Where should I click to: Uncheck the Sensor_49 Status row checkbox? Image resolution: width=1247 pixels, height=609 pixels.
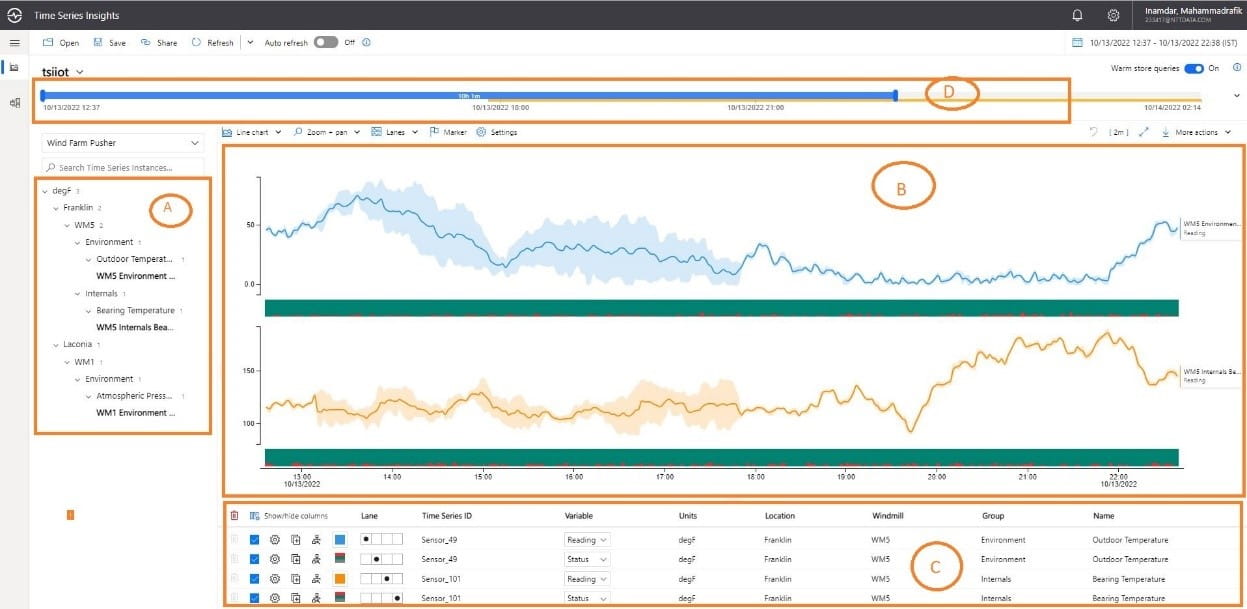tap(254, 558)
